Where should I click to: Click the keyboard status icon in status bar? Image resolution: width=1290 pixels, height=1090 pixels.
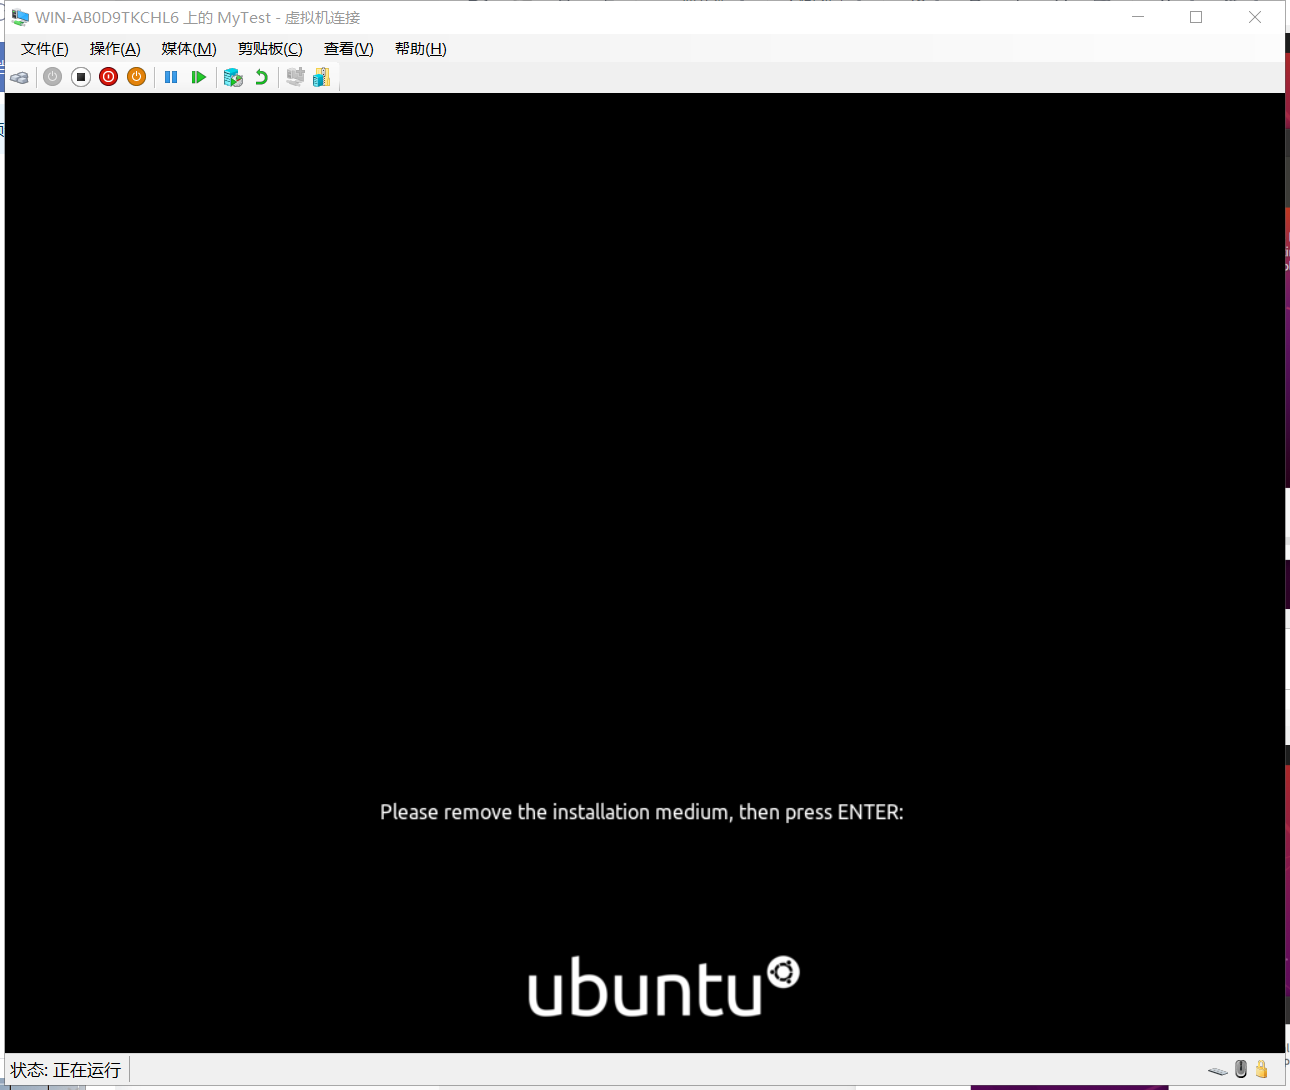[x=1217, y=1070]
